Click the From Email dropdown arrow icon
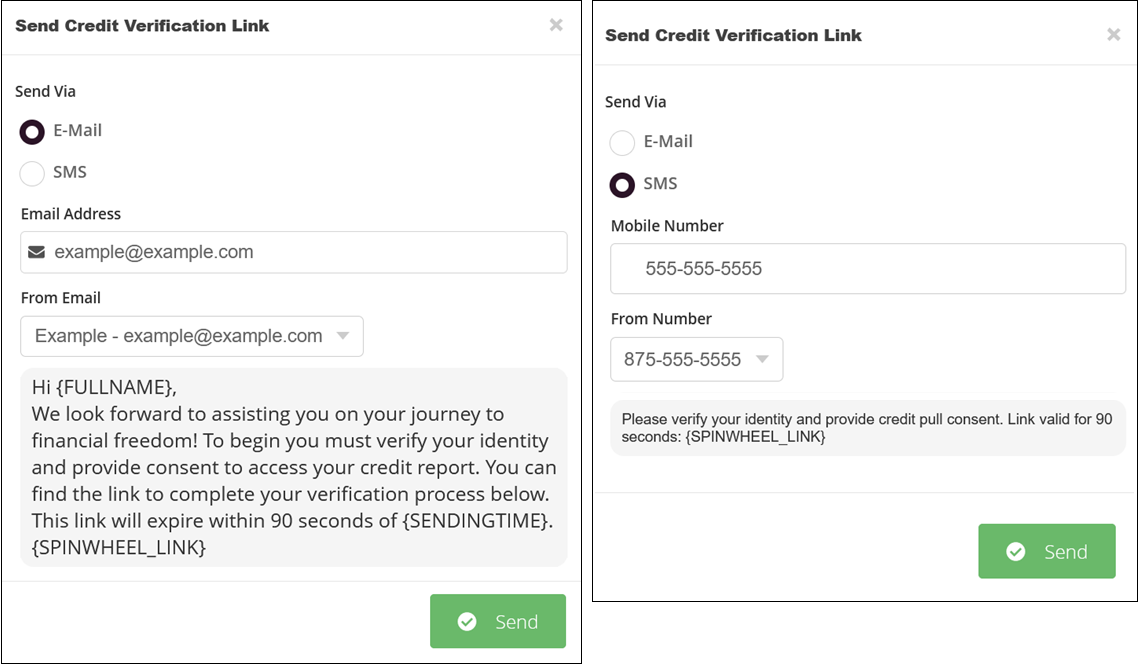This screenshot has width=1138, height=665. [x=345, y=336]
